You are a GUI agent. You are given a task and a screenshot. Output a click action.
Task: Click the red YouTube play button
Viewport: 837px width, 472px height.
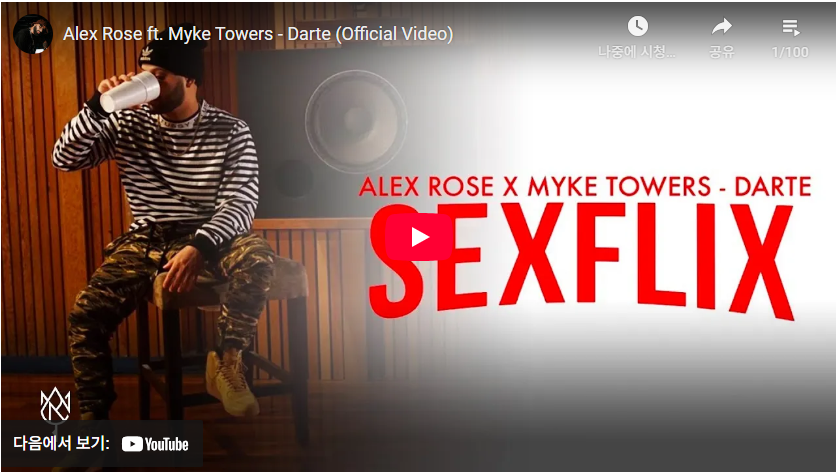pos(420,237)
